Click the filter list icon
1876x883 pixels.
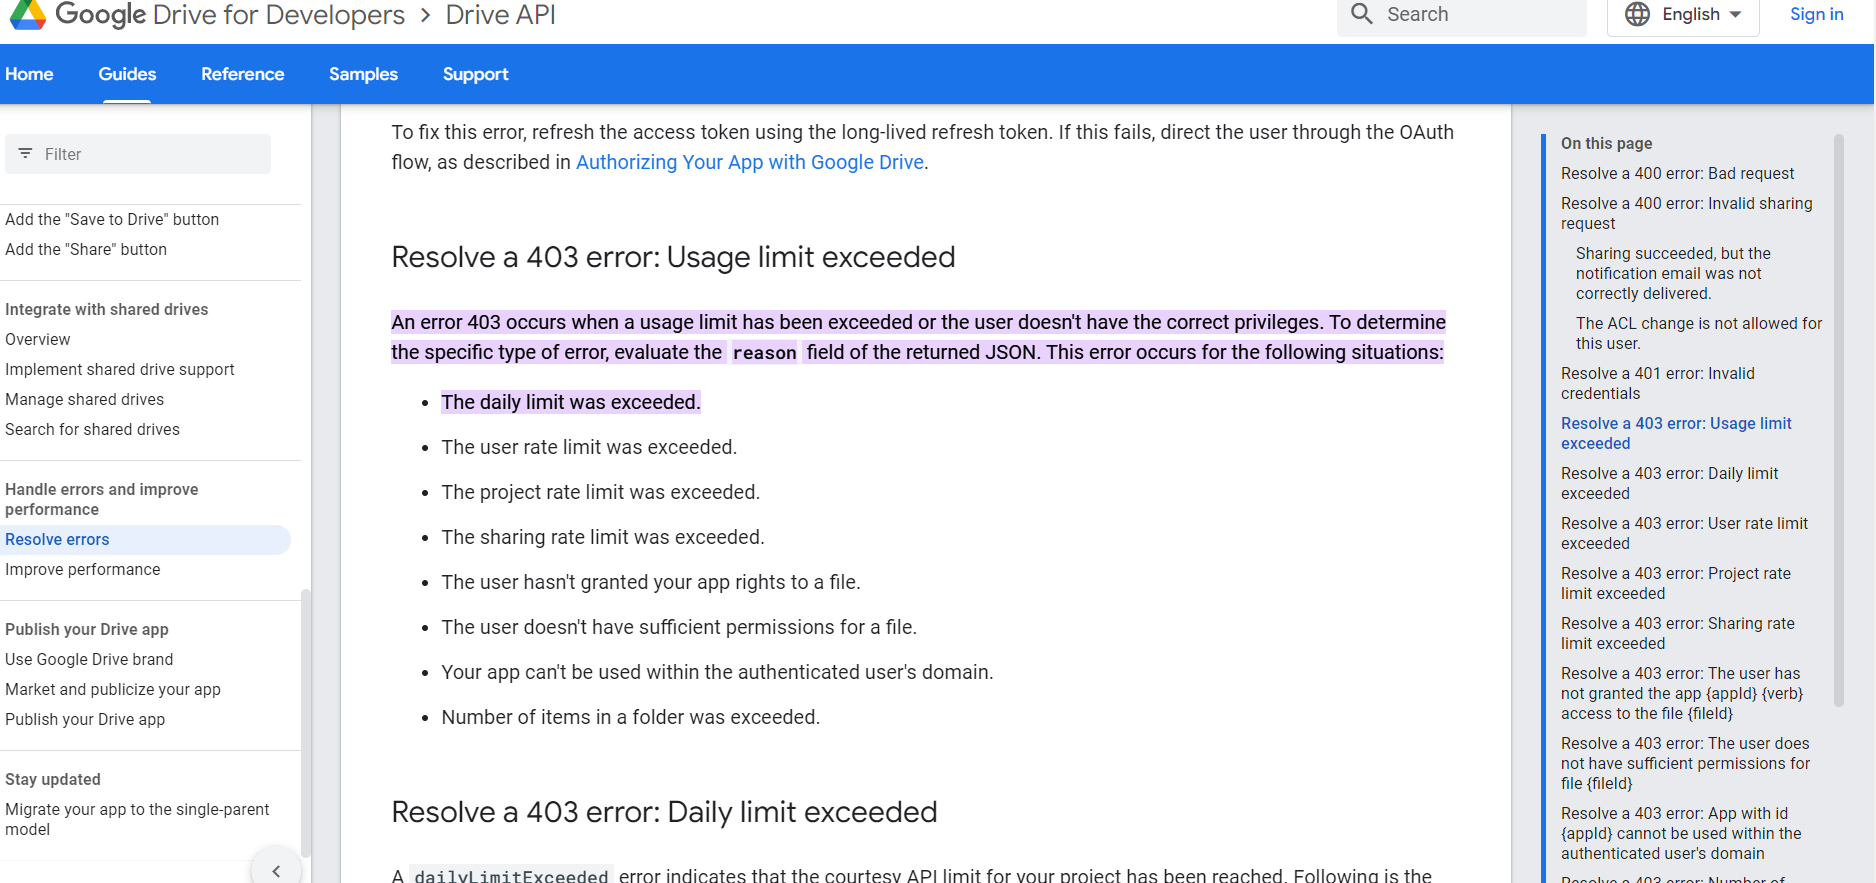[25, 154]
